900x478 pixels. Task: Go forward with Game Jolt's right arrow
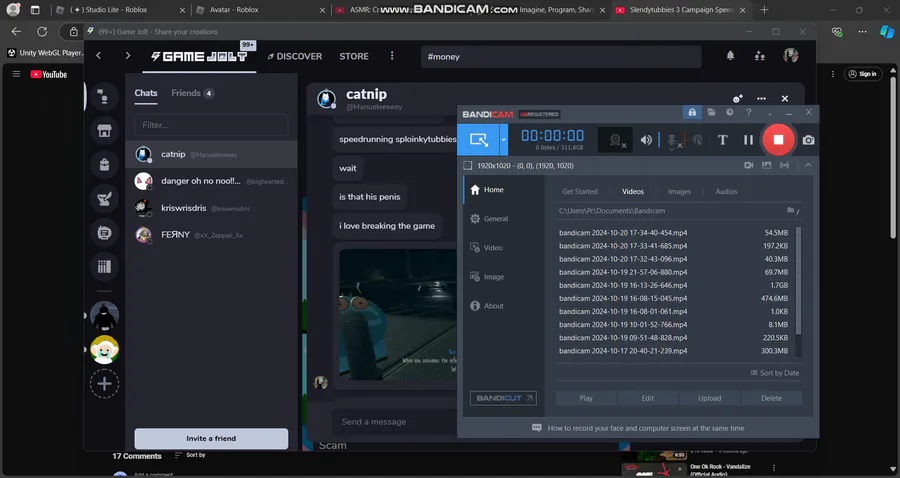(x=127, y=56)
